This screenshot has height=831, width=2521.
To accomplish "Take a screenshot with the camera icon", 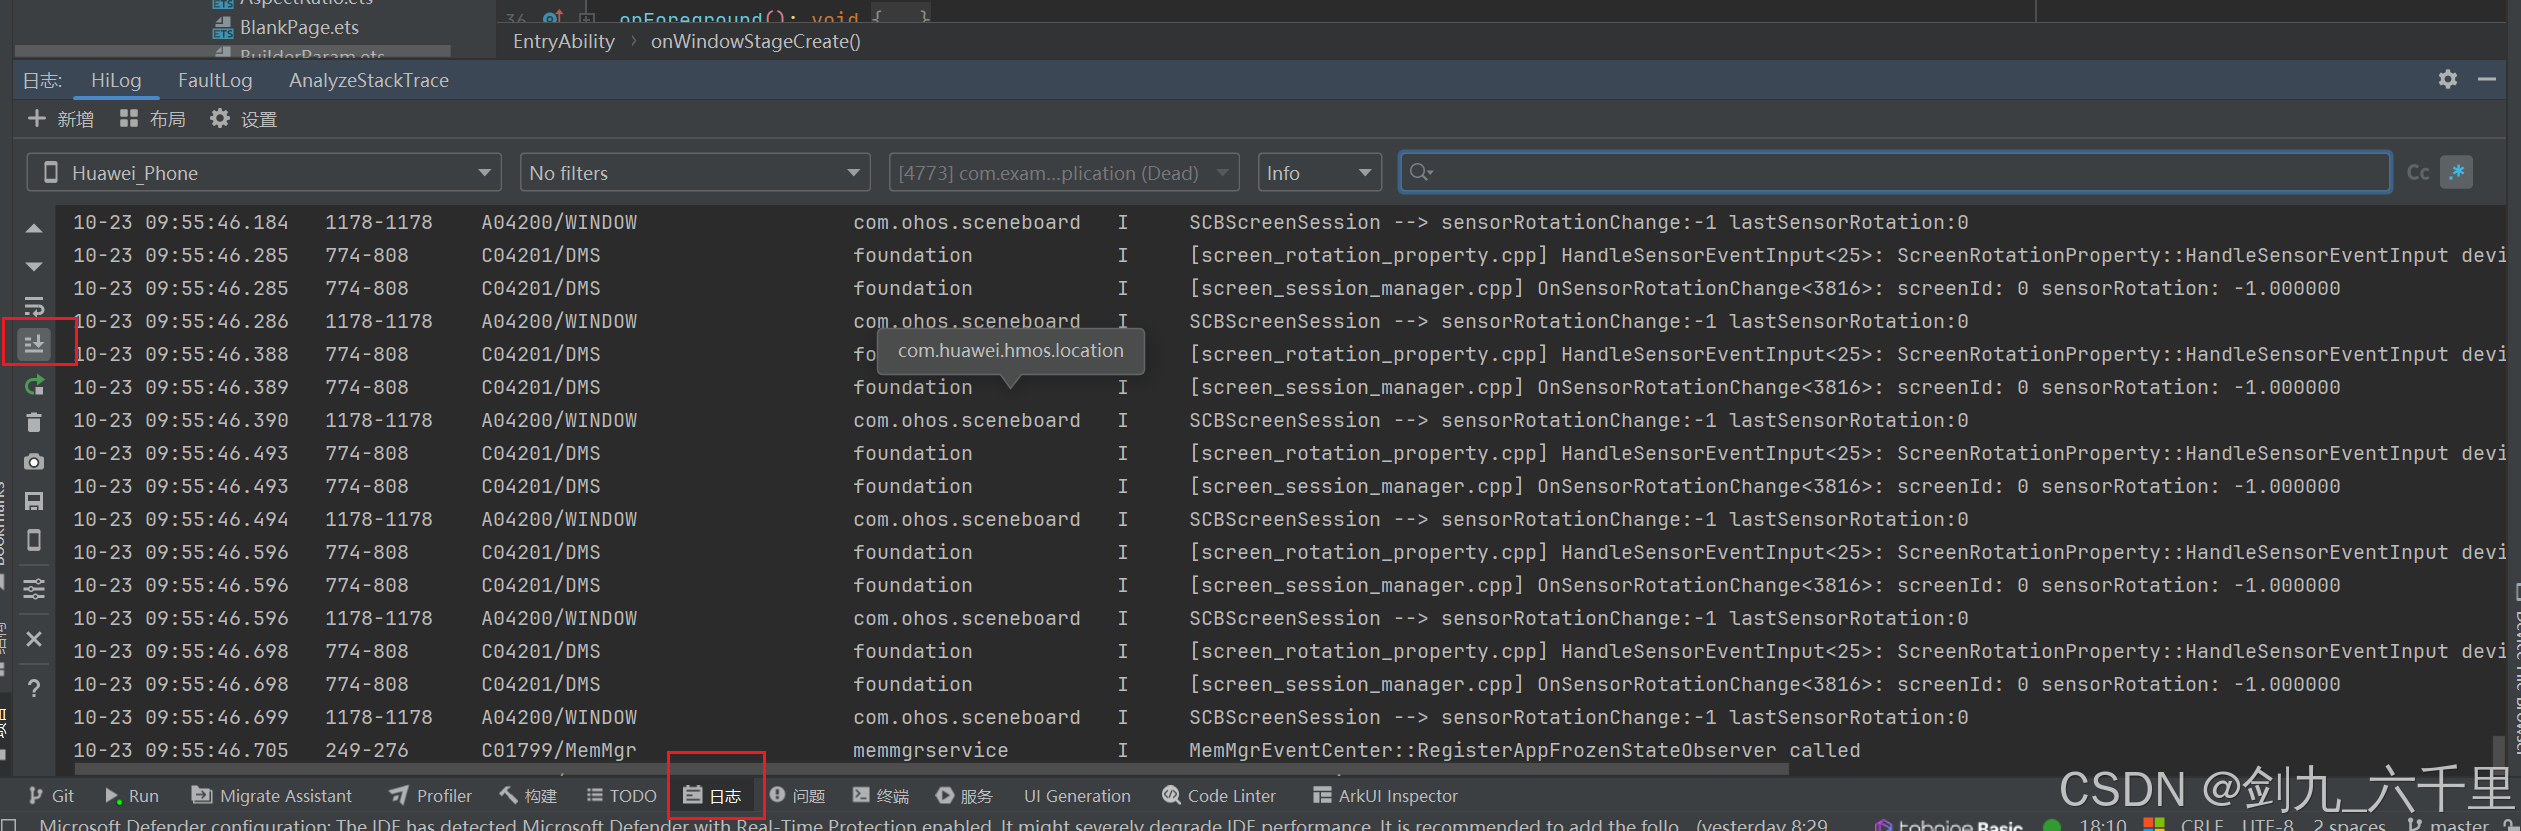I will point(34,462).
